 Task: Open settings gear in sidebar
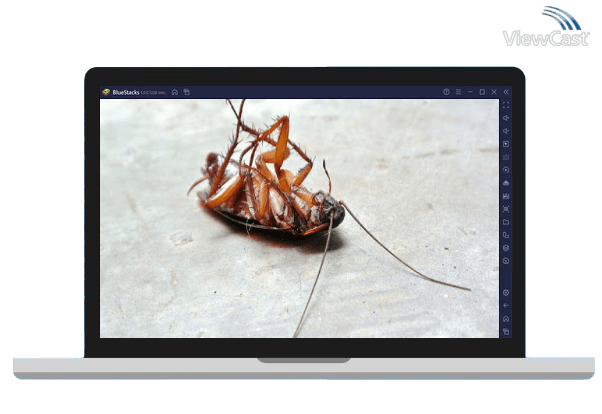click(506, 293)
